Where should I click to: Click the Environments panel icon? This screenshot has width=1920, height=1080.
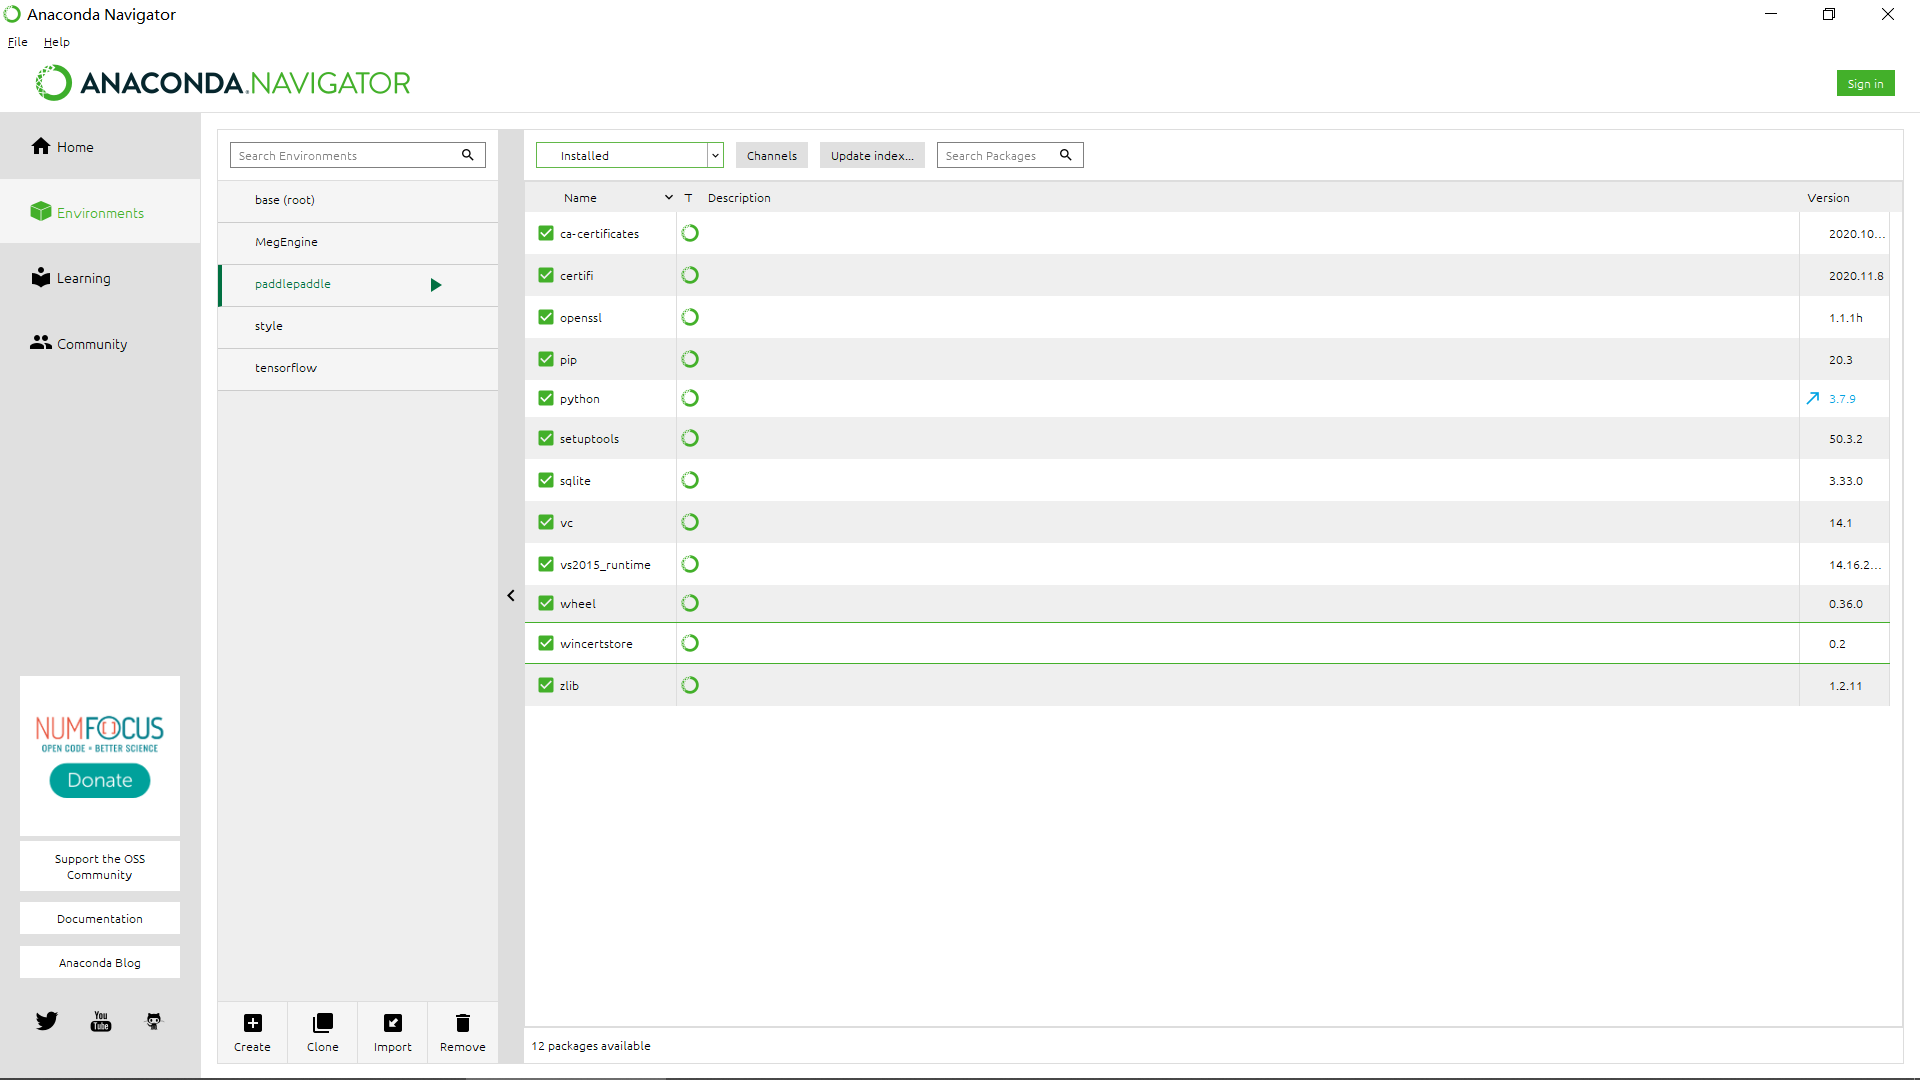point(38,211)
